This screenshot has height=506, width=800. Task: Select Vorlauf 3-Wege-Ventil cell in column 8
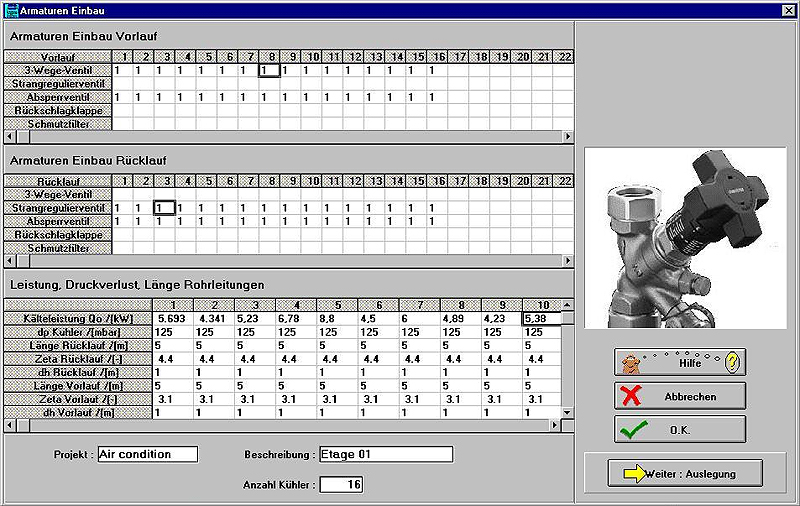click(270, 71)
